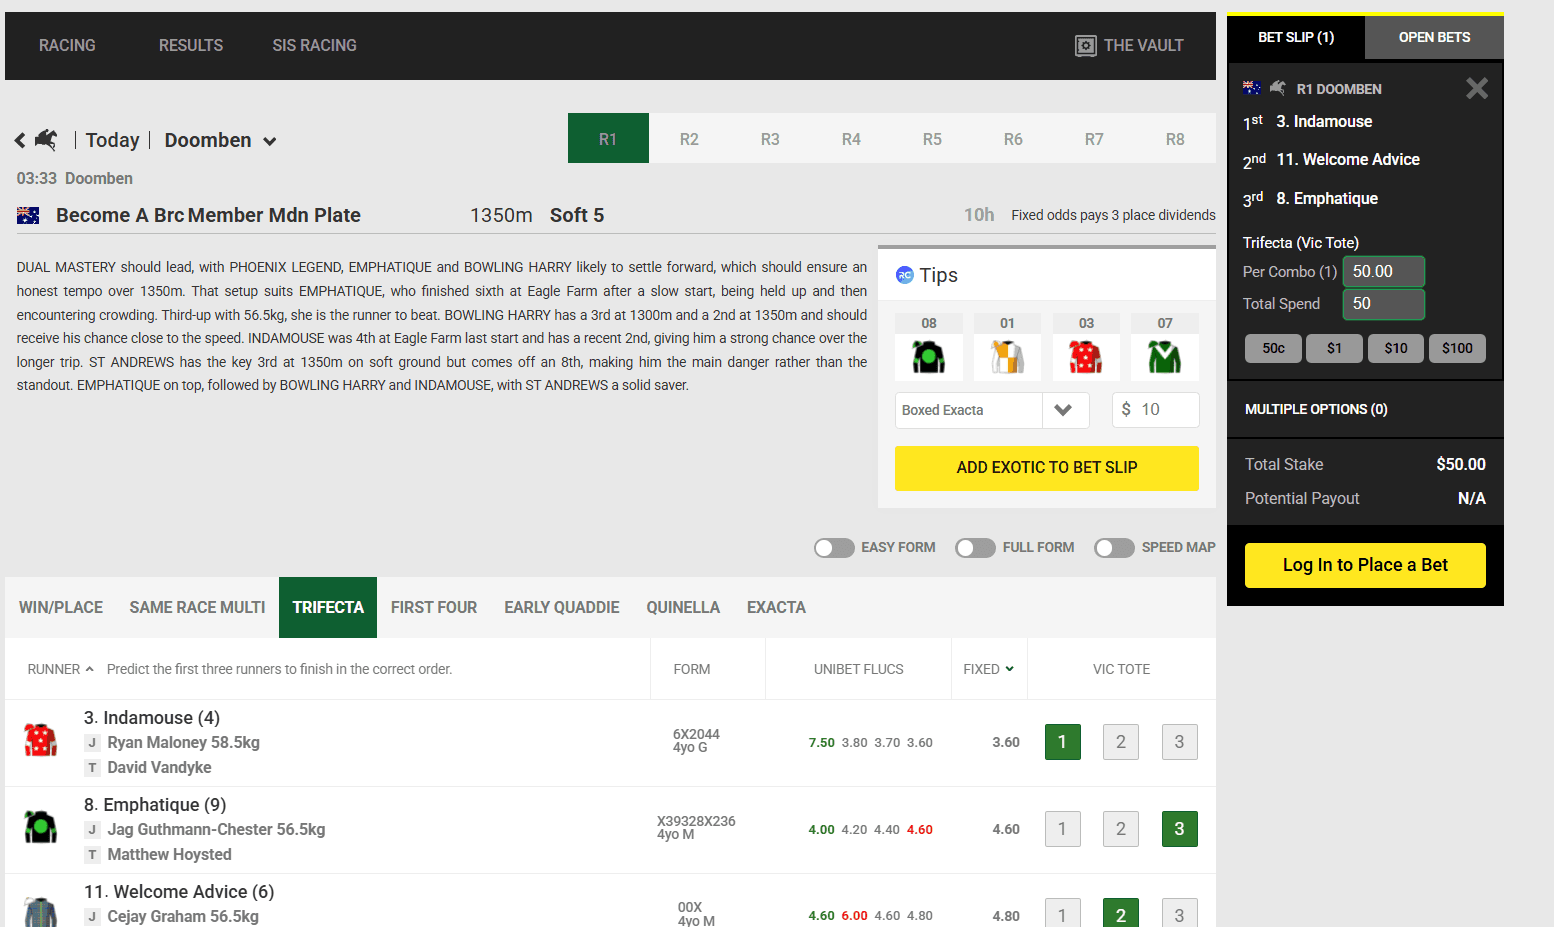Click Welcome Advice fixed odds 4.80
1554x927 pixels.
coord(1006,916)
